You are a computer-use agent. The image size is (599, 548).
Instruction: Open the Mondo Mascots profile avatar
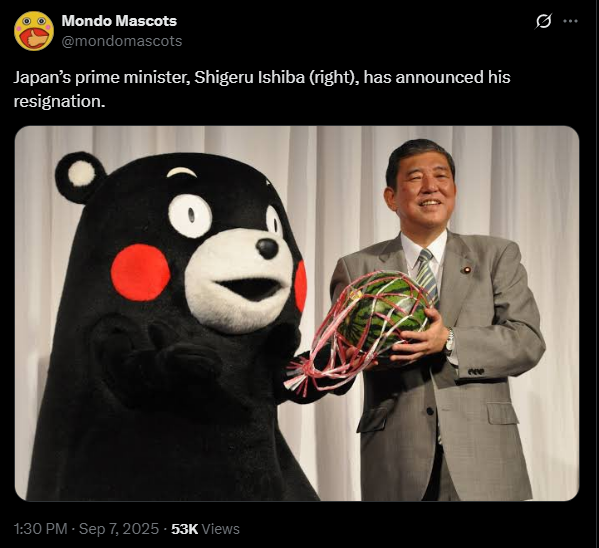click(34, 31)
